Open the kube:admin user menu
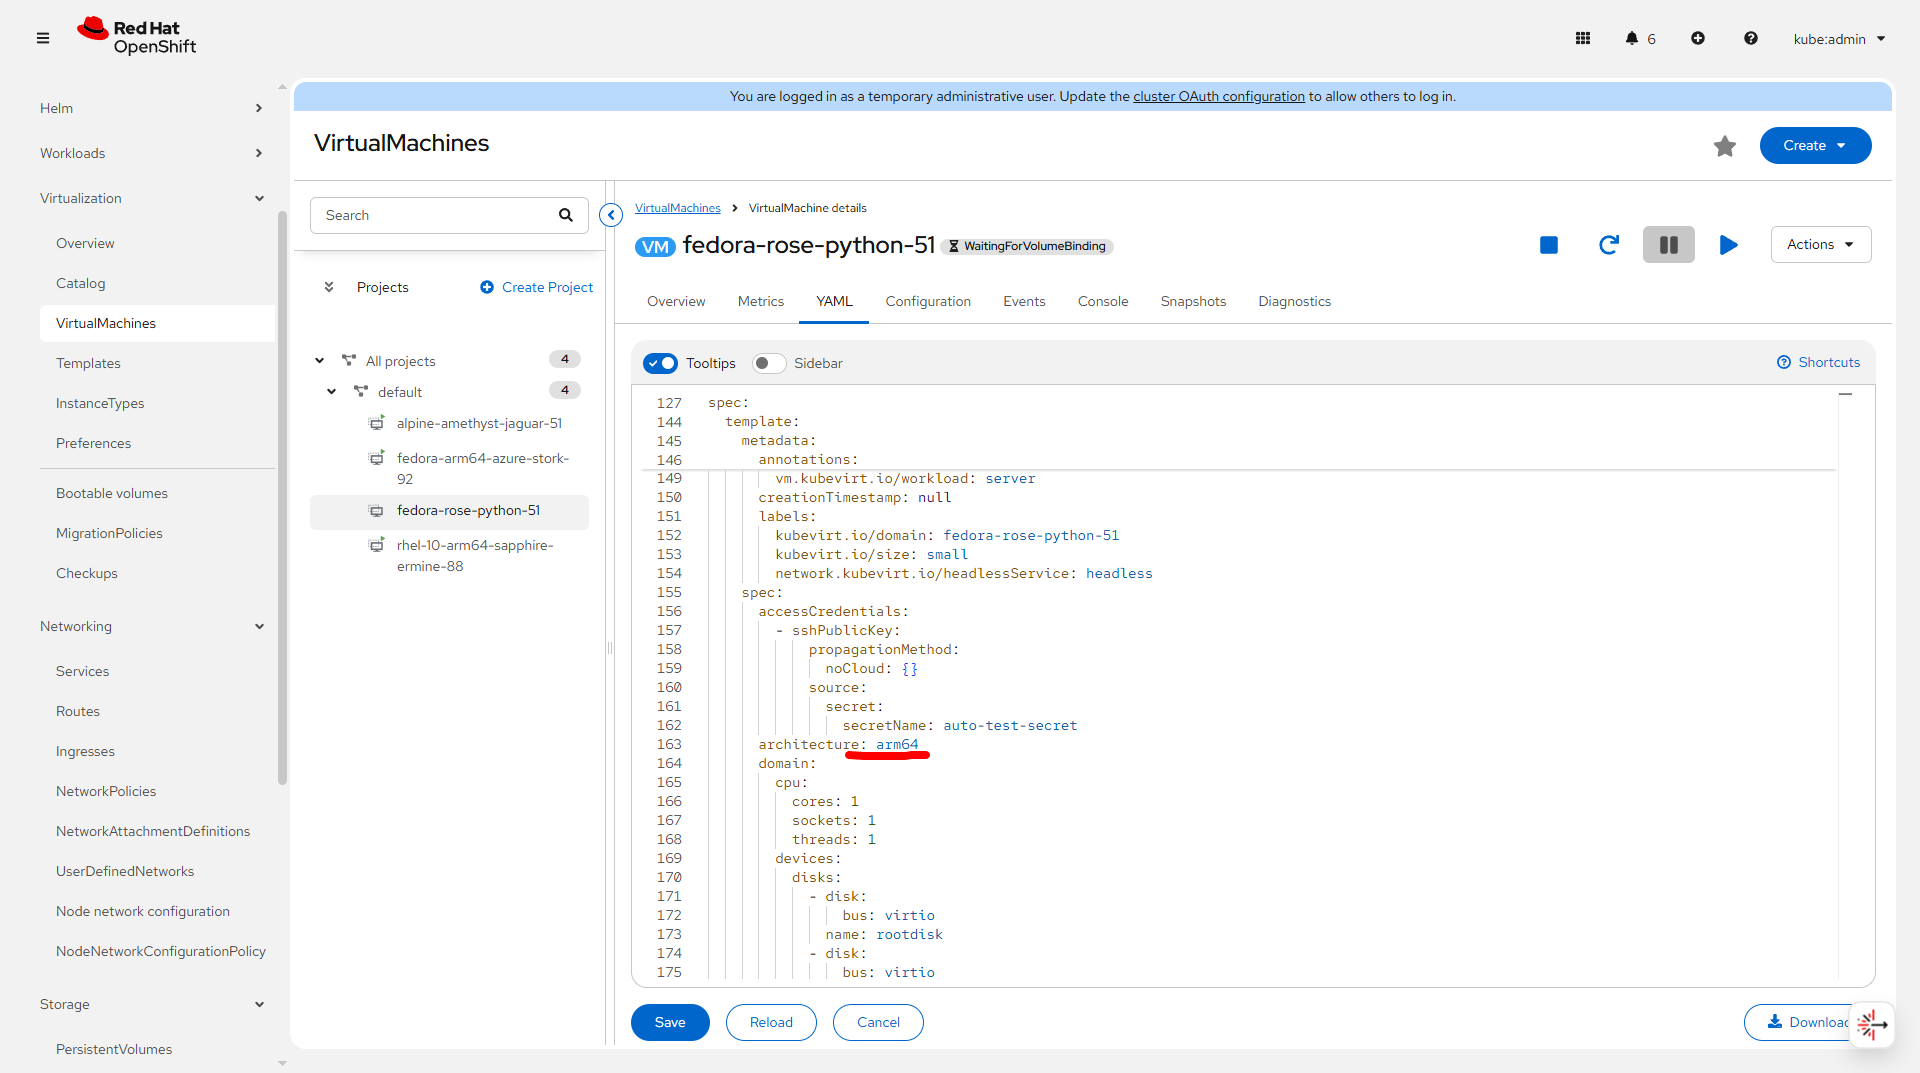 click(x=1838, y=39)
